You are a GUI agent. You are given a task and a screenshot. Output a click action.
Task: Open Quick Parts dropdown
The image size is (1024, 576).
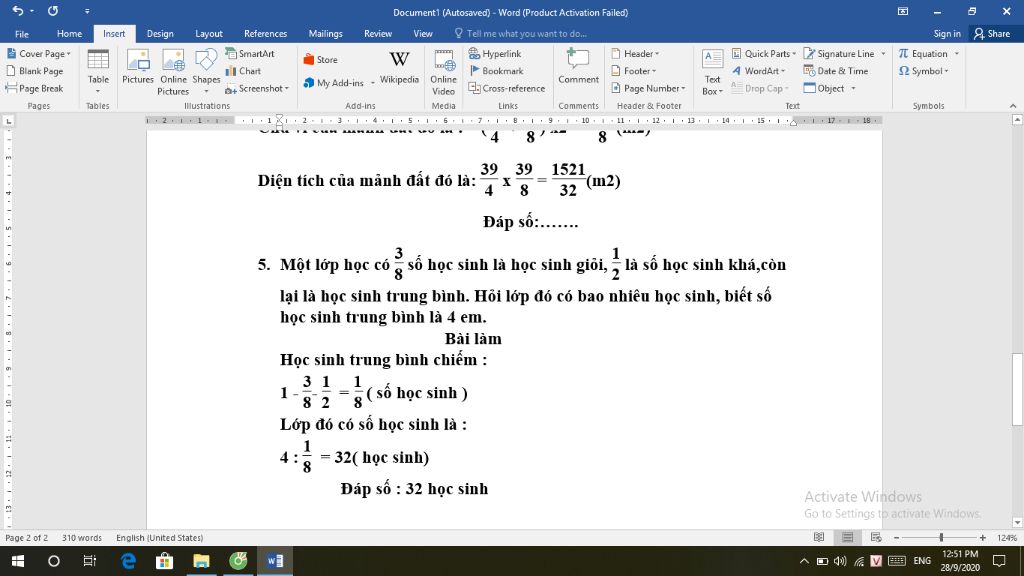[x=764, y=54]
